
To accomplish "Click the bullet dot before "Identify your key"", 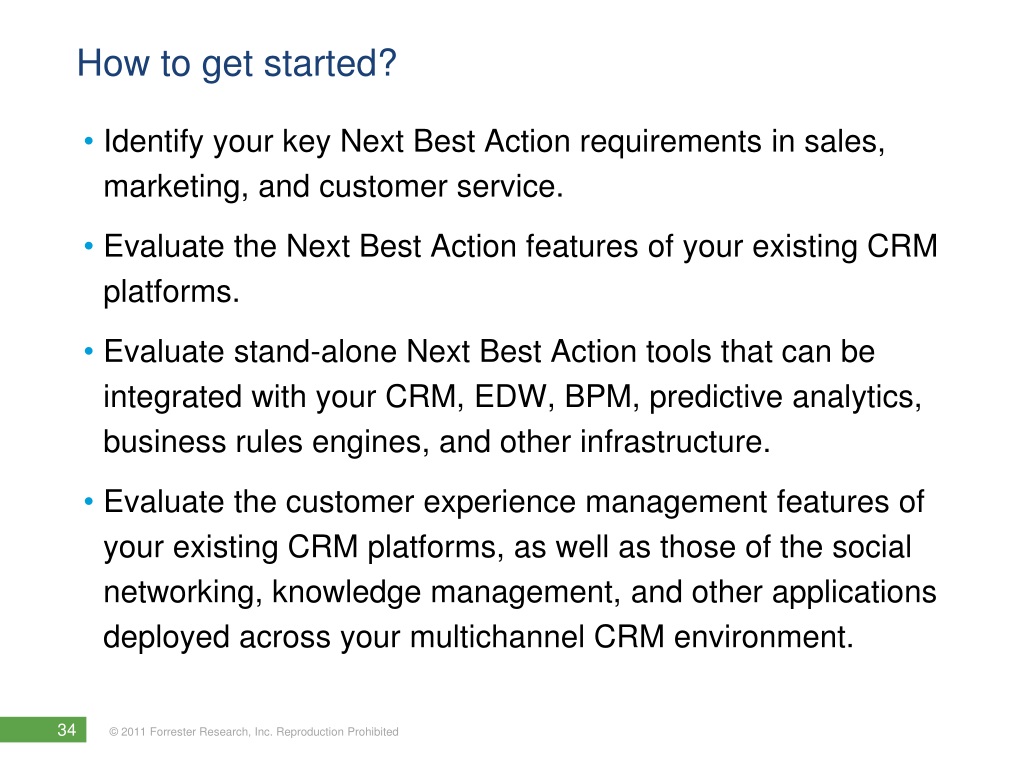I will coord(90,145).
